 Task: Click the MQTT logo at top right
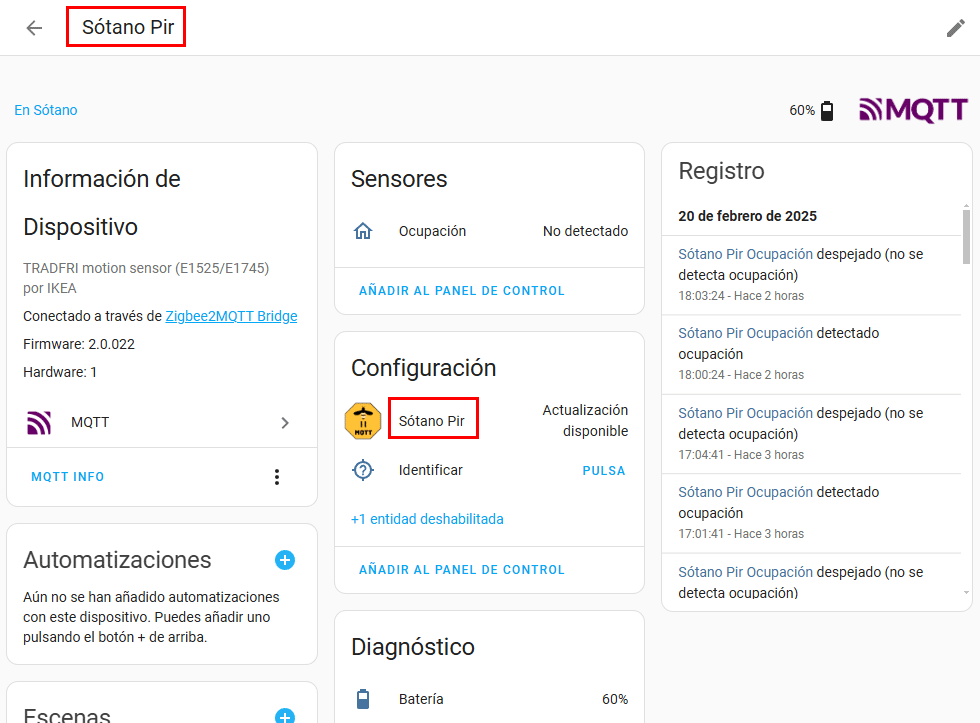[913, 110]
